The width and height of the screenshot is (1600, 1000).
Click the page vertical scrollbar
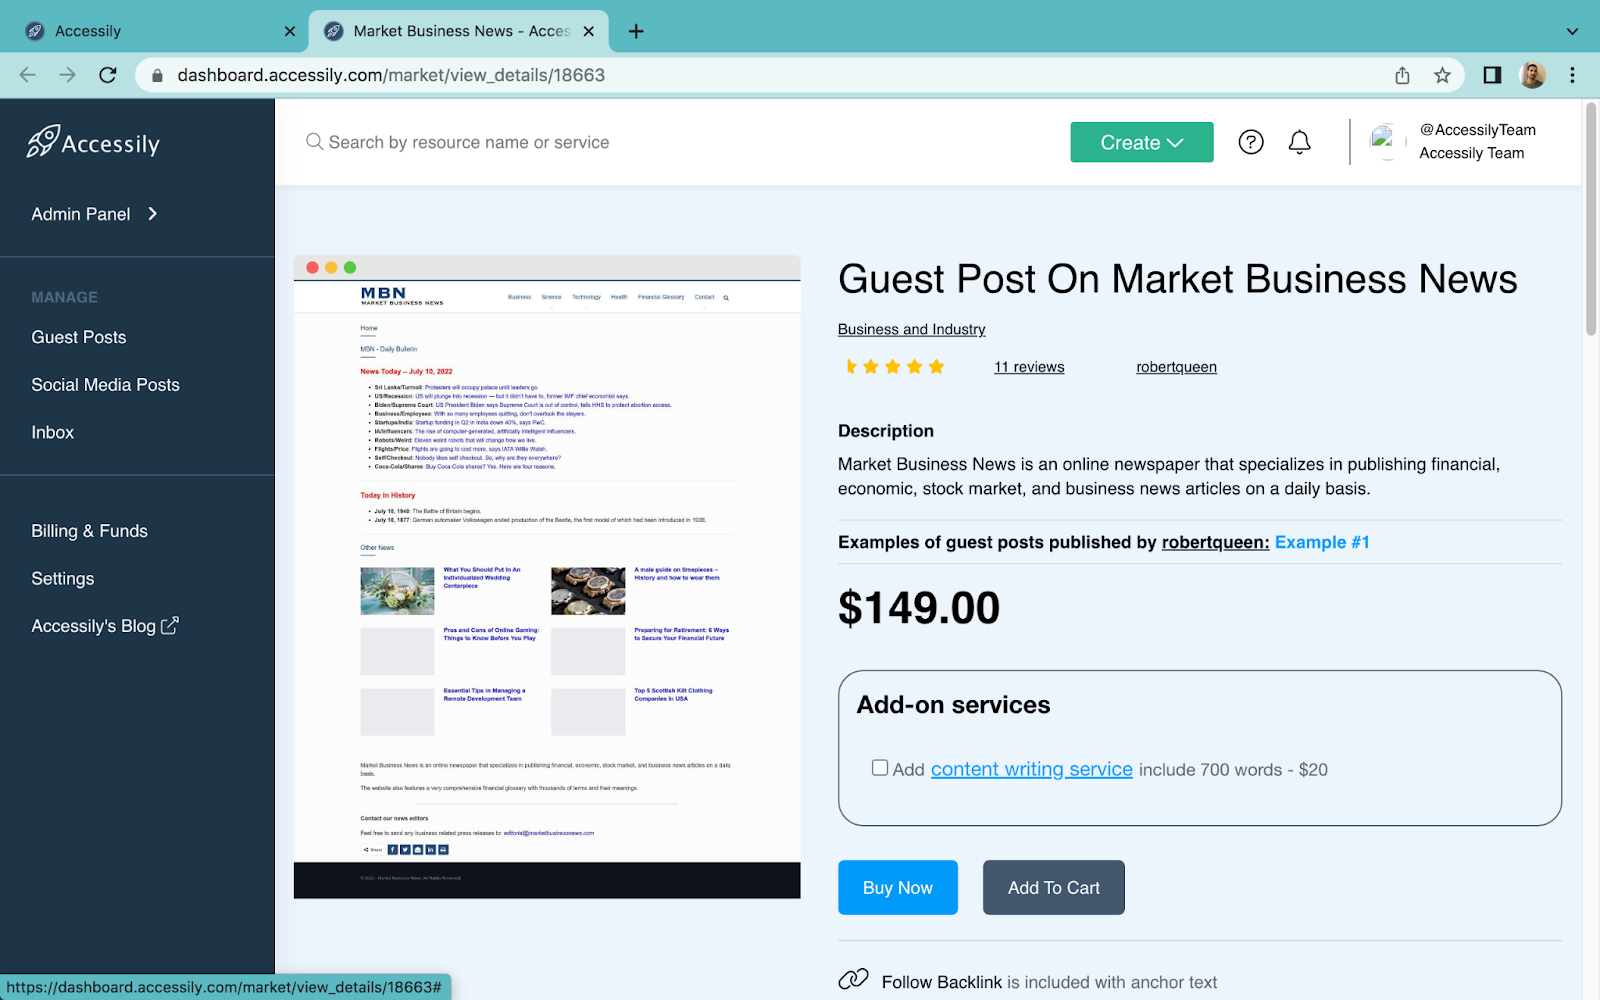1591,220
